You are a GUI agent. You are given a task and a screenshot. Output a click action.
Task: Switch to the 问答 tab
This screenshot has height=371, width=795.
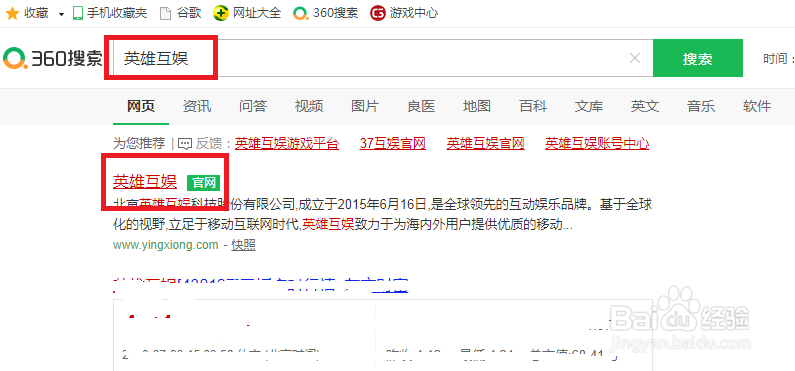pyautogui.click(x=253, y=106)
